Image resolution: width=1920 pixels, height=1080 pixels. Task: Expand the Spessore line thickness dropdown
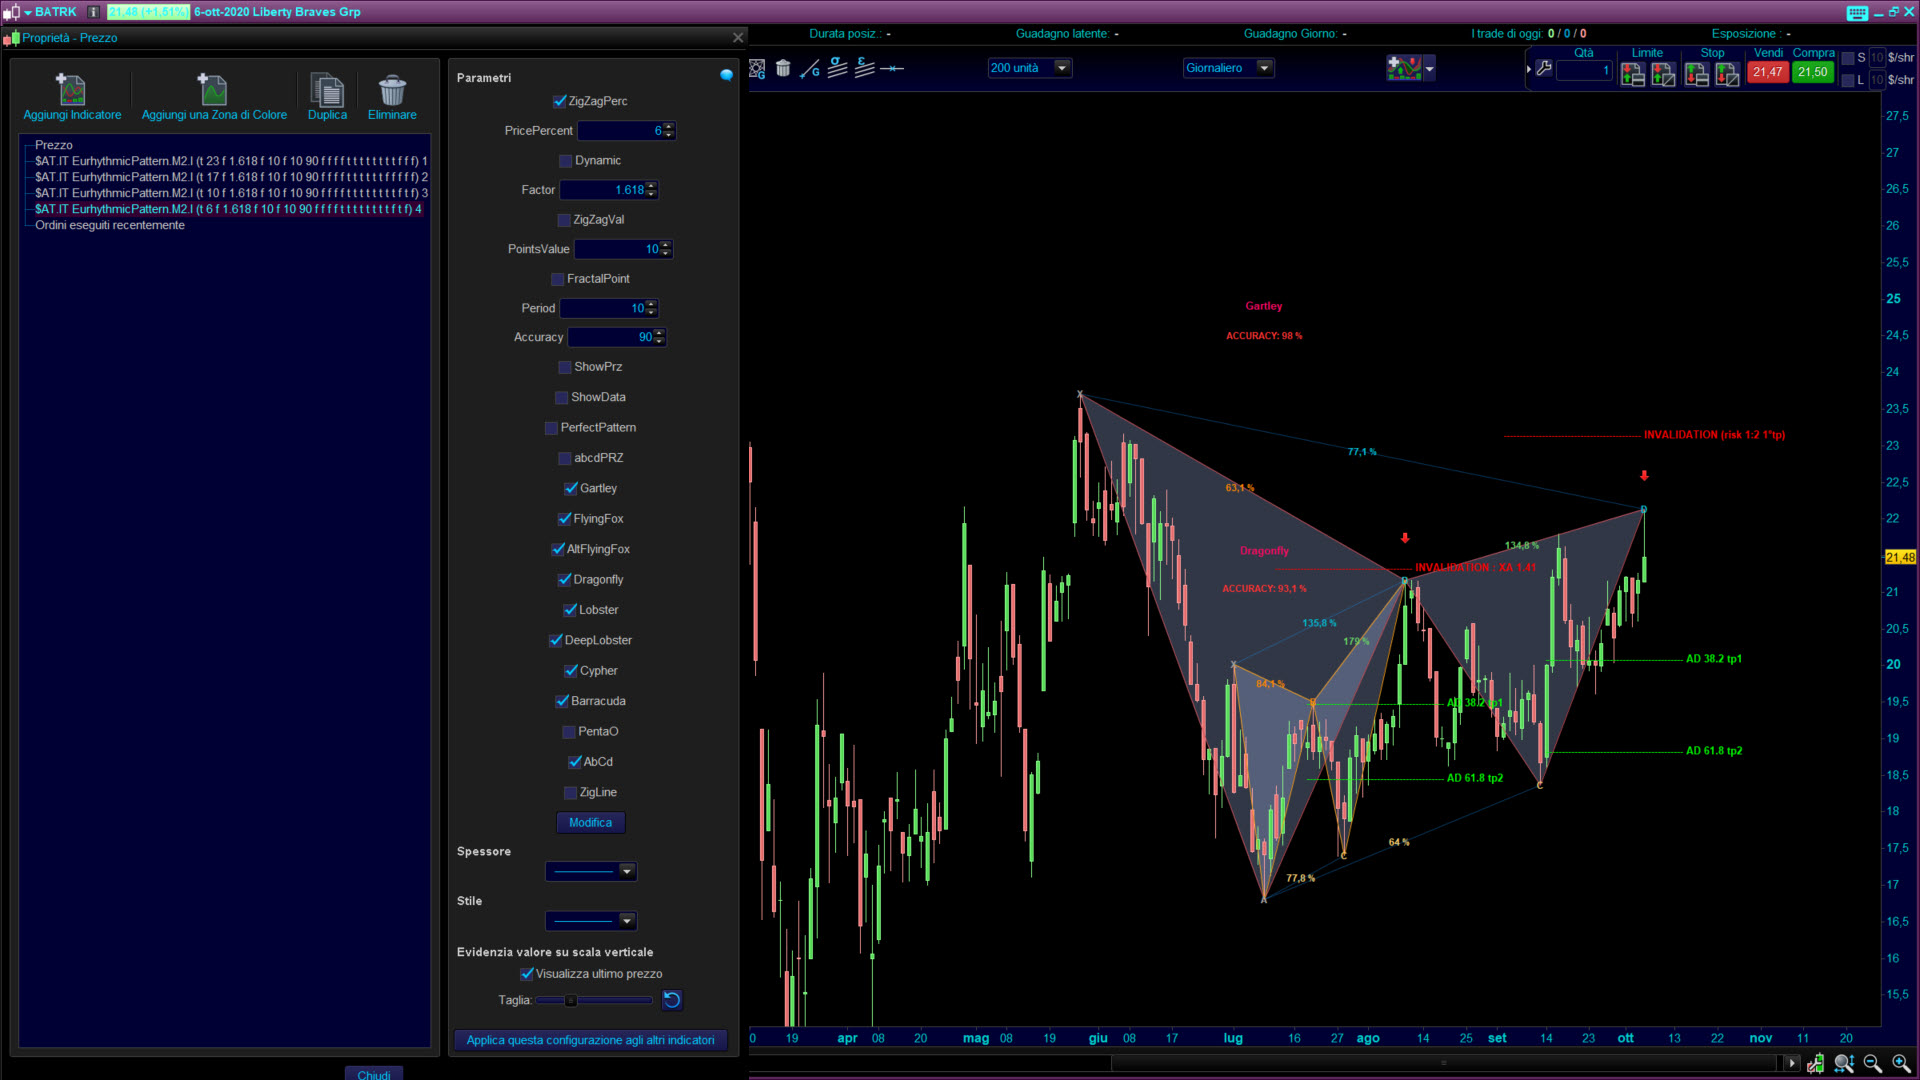pos(627,871)
